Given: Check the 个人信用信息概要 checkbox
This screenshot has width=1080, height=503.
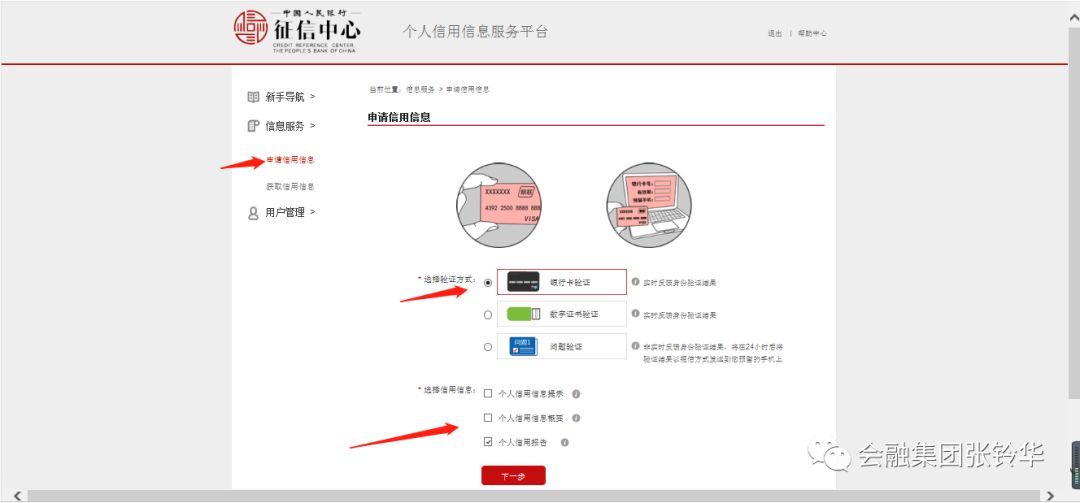Looking at the screenshot, I should (x=488, y=418).
